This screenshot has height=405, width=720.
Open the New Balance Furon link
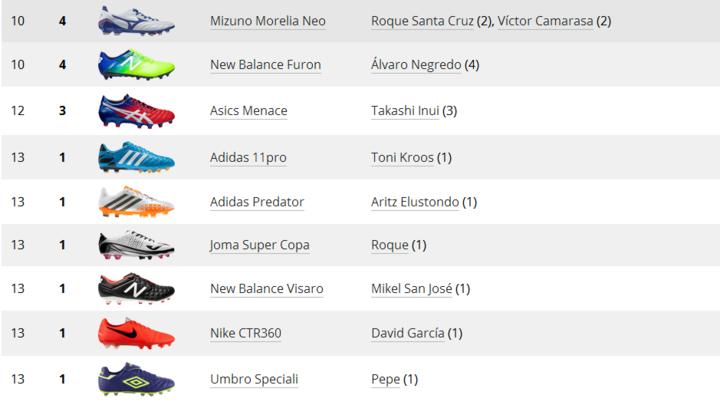(x=265, y=65)
